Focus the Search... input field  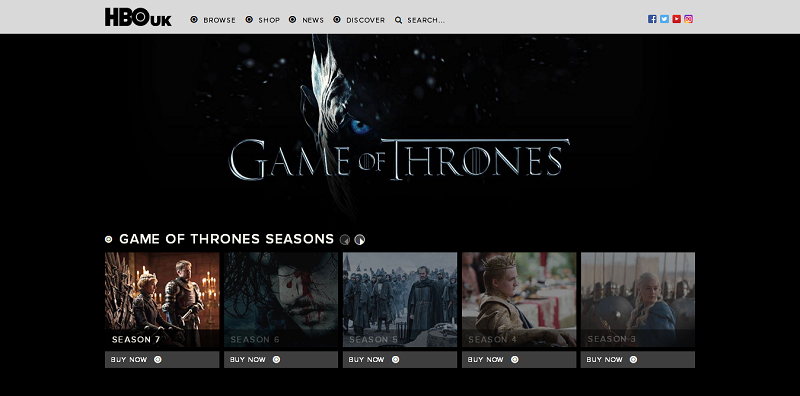(426, 20)
